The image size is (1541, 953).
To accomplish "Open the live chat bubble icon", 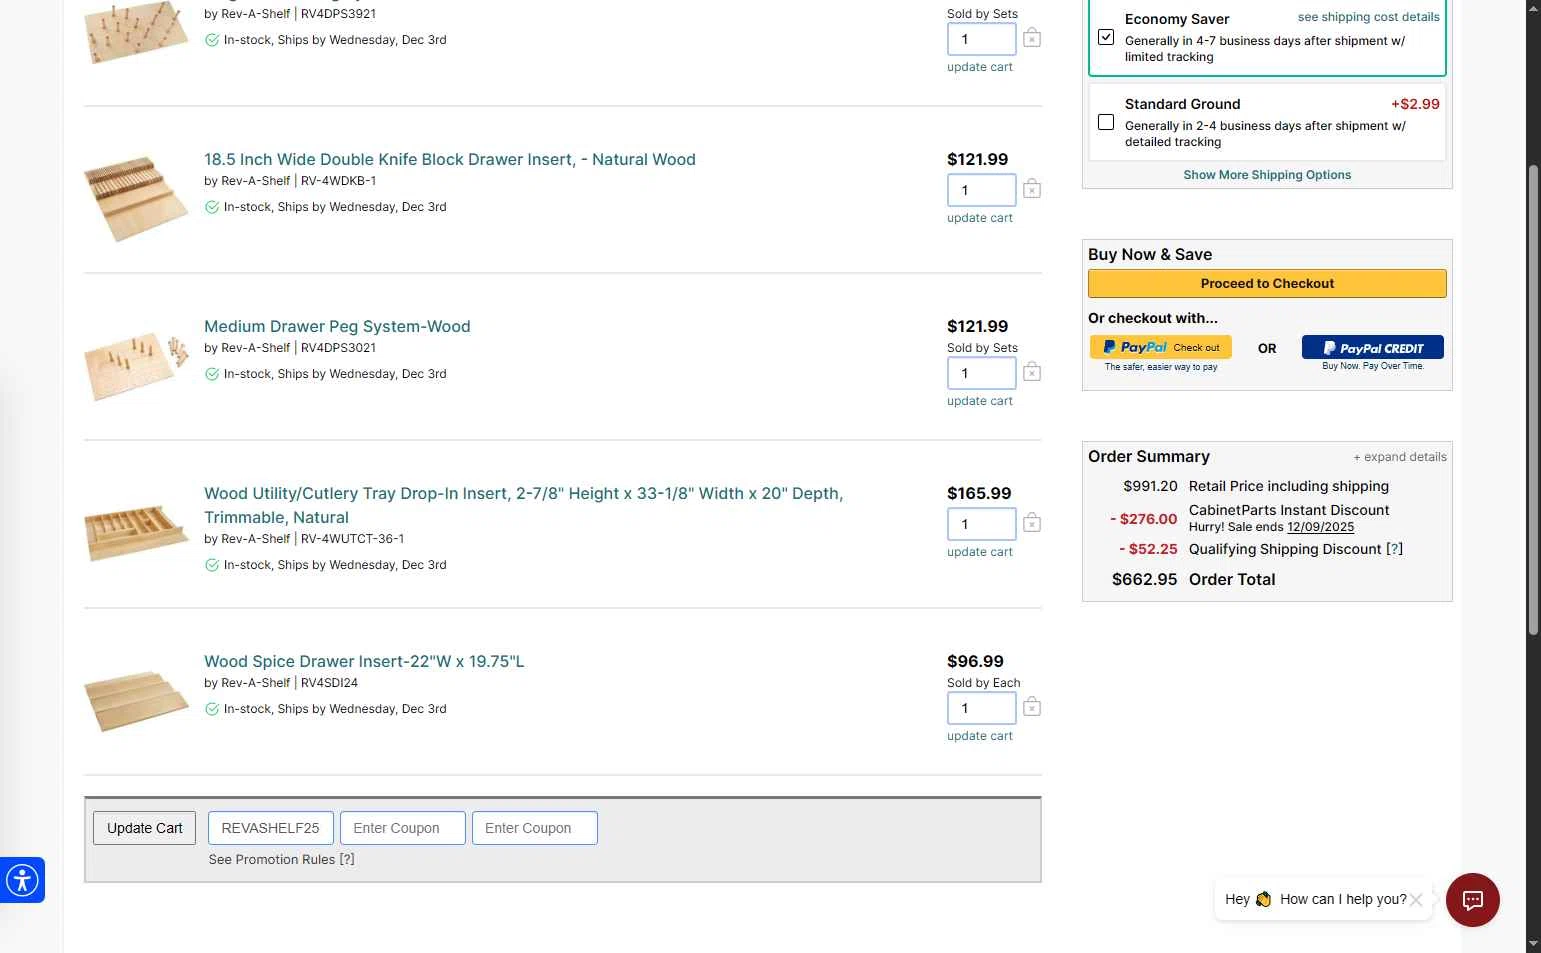I will point(1472,900).
